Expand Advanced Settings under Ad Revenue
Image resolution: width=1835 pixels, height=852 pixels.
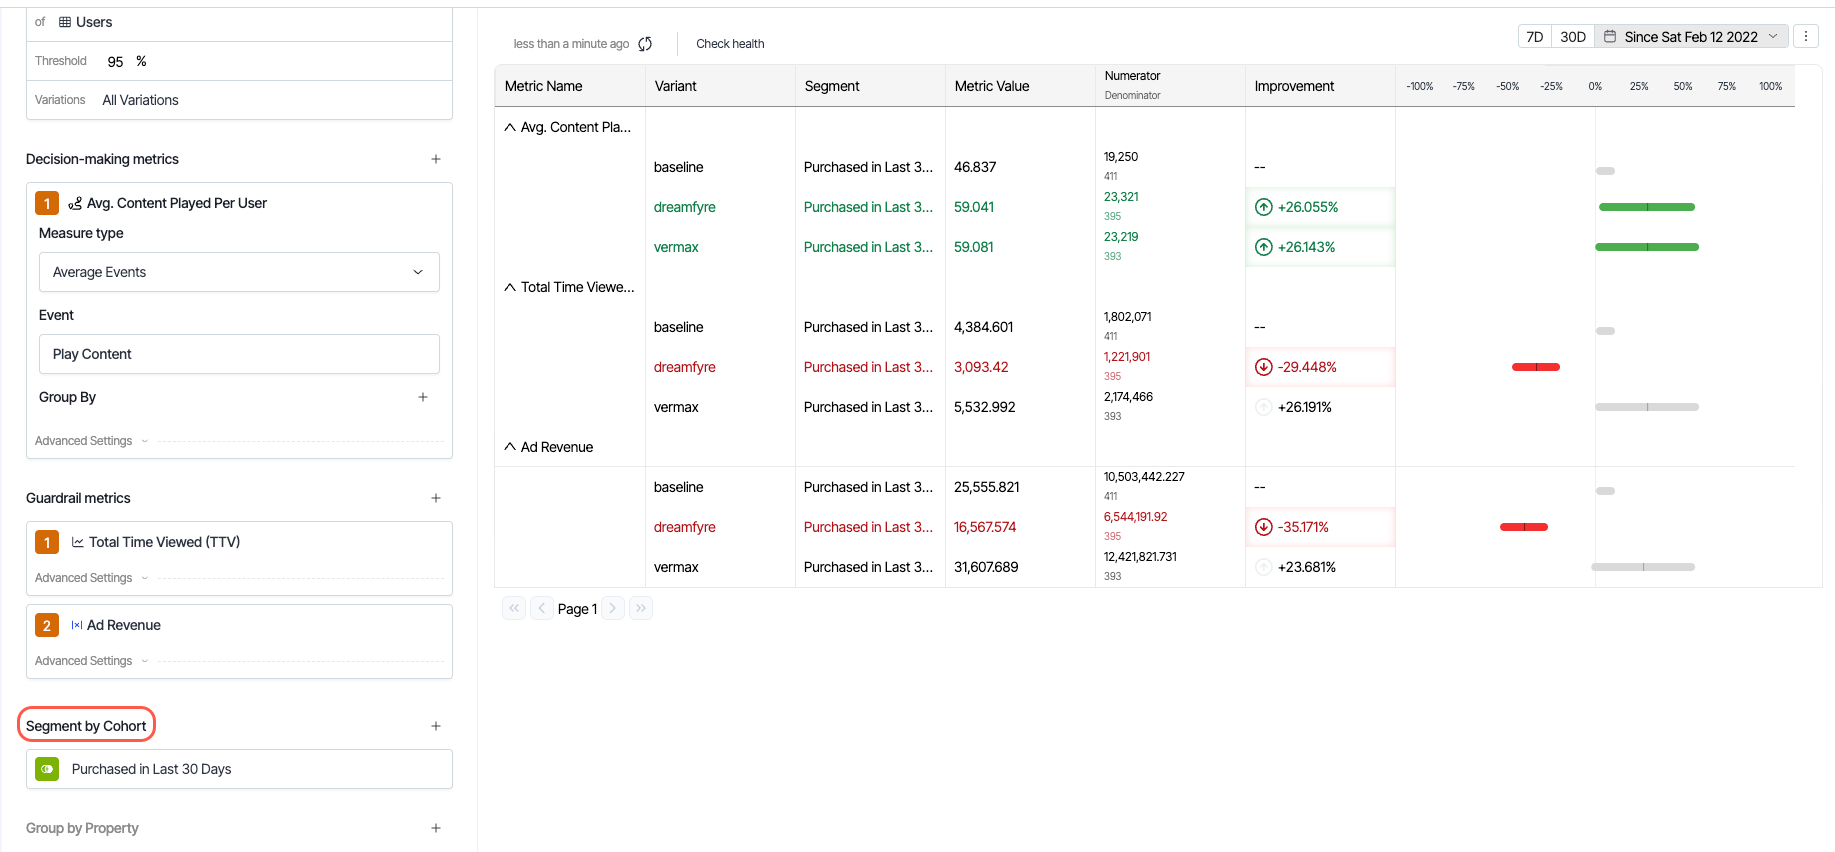pyautogui.click(x=91, y=661)
